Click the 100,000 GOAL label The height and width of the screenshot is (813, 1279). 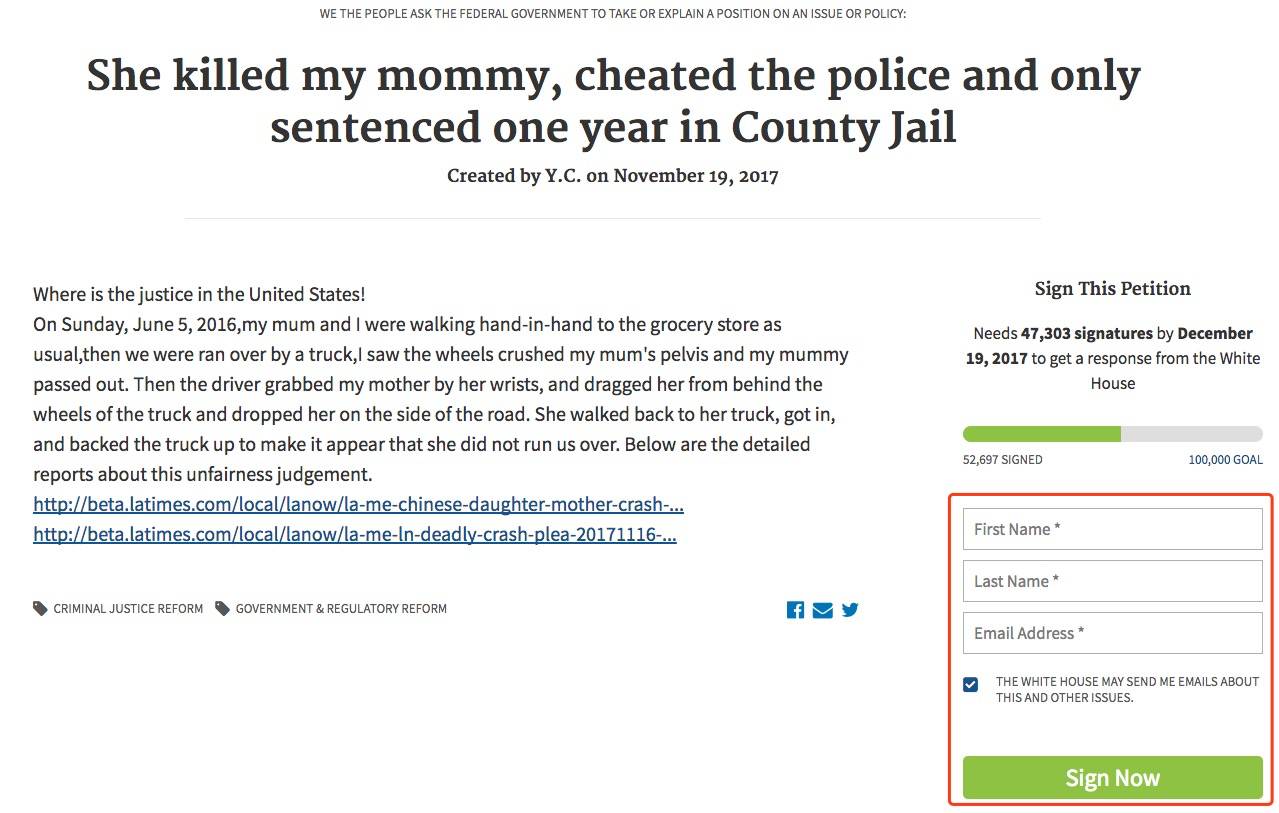click(x=1225, y=460)
